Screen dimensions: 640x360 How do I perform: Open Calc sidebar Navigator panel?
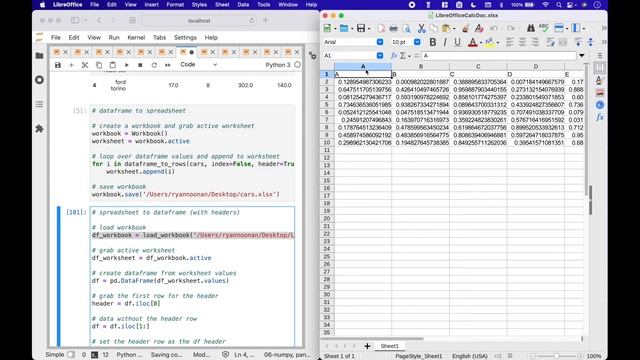click(x=600, y=105)
